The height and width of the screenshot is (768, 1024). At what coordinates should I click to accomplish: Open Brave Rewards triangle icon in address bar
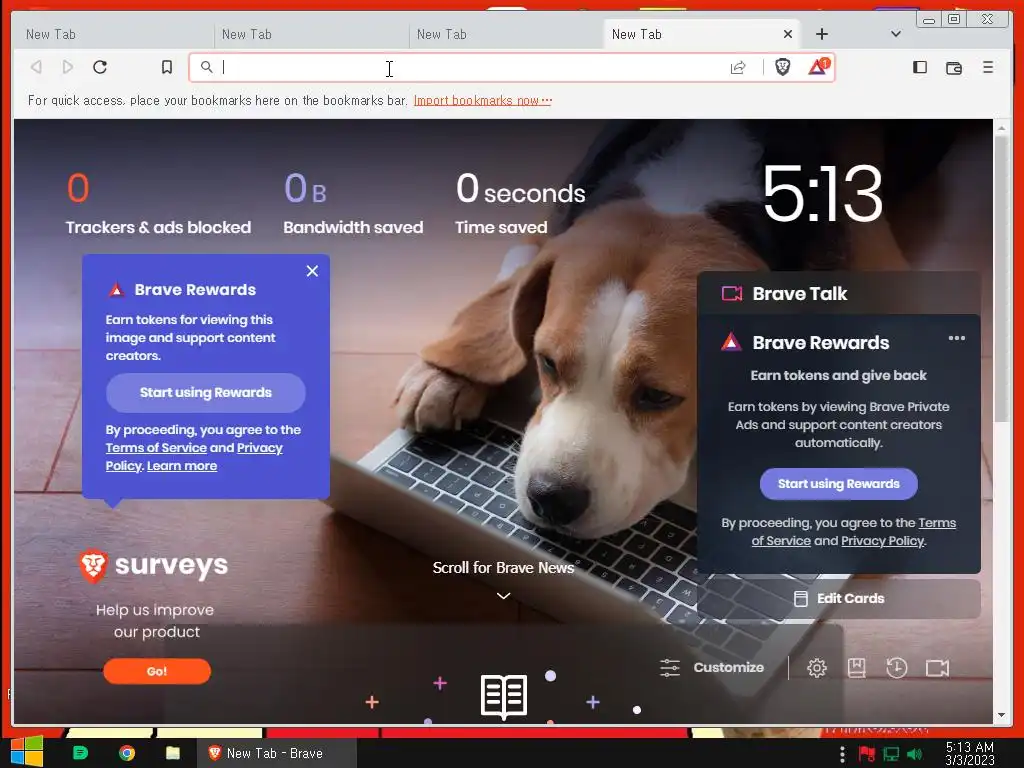click(818, 67)
